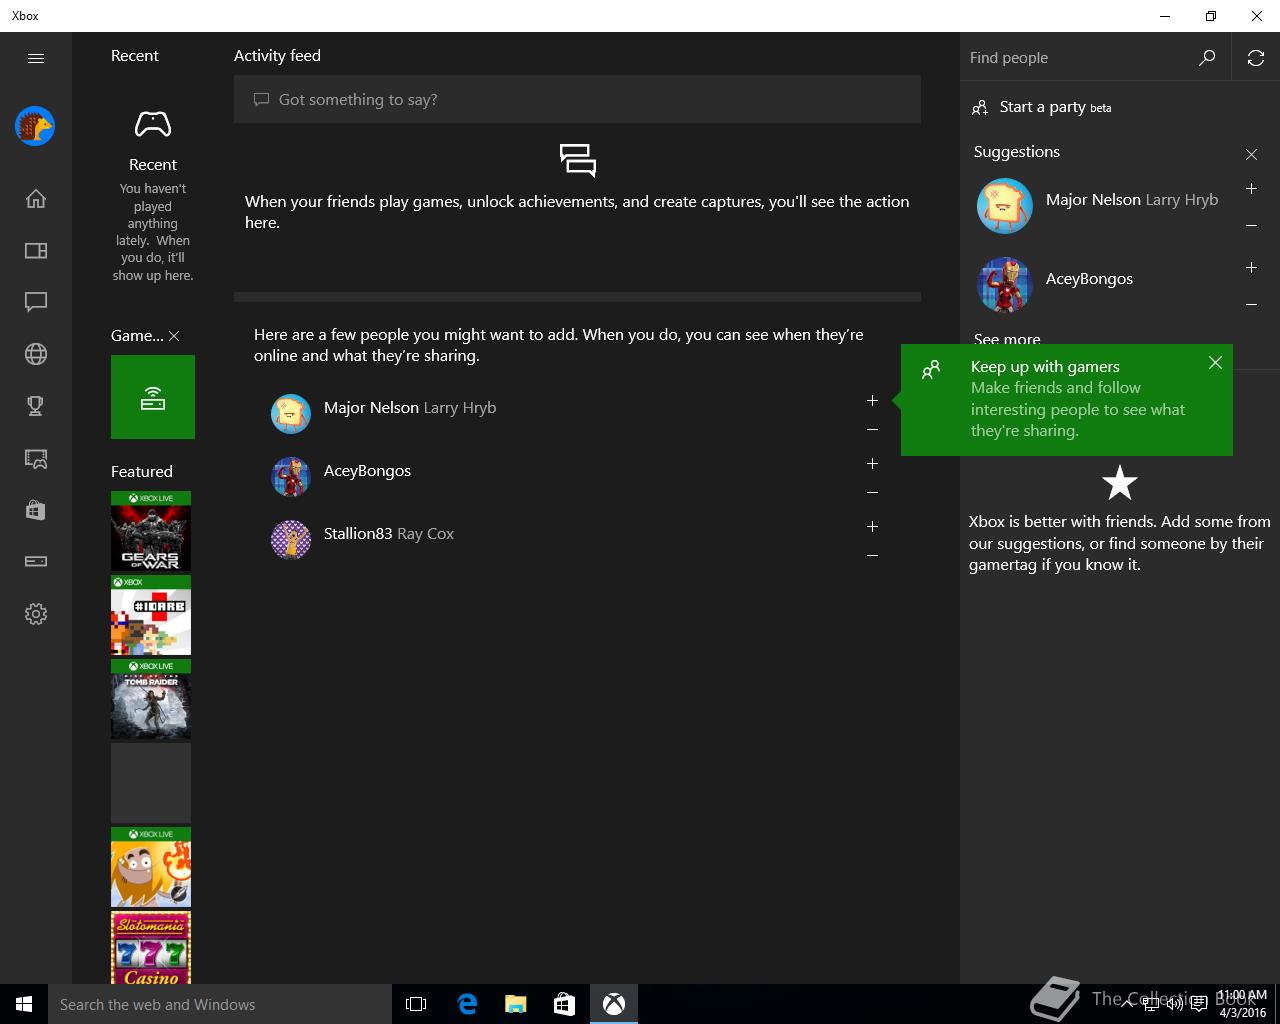Click the 'Got something to say?' field

click(577, 99)
